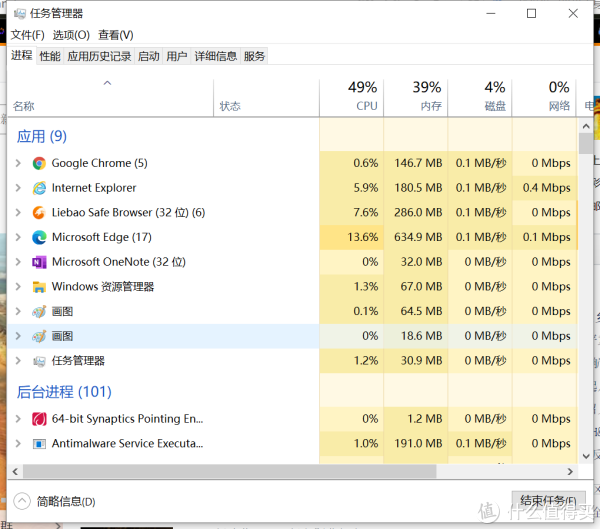Viewport: 600px width, 529px height.
Task: Switch to the 详细信息 tab
Action: pos(216,57)
